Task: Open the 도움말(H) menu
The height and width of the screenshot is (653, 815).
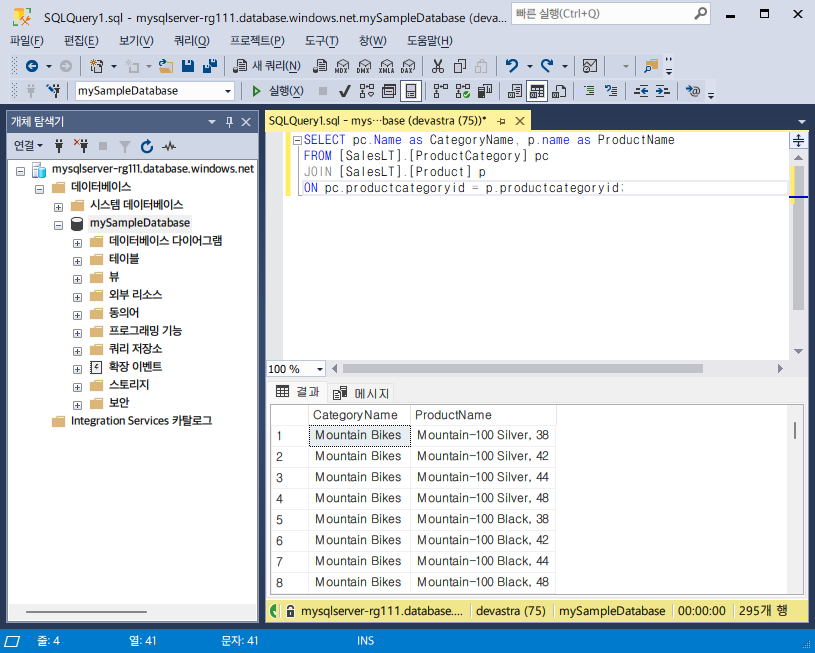Action: 429,41
